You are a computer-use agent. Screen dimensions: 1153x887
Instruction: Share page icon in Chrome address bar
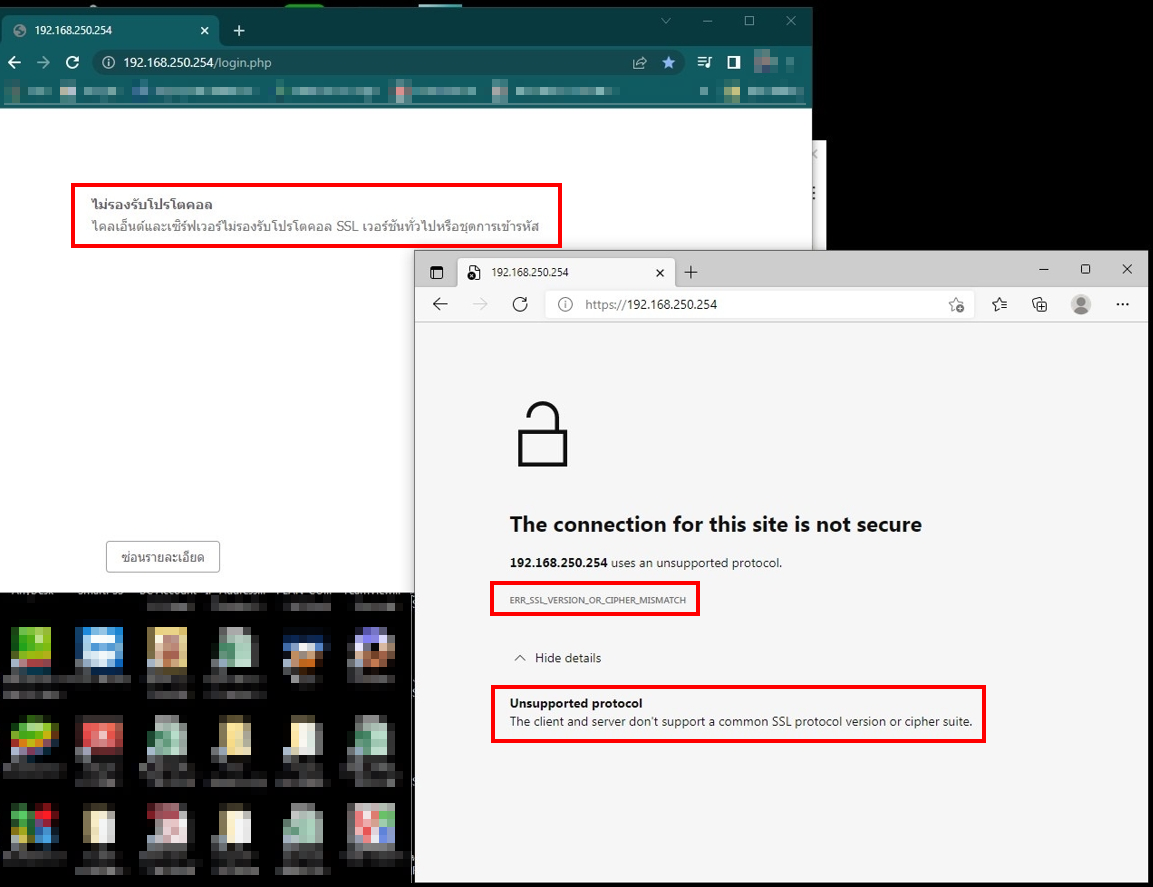click(x=640, y=63)
